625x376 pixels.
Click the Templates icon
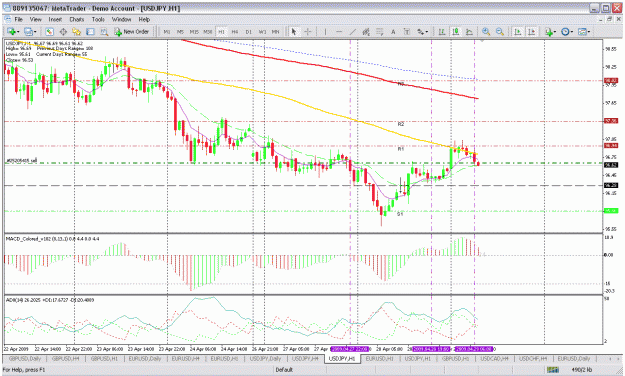pos(582,31)
